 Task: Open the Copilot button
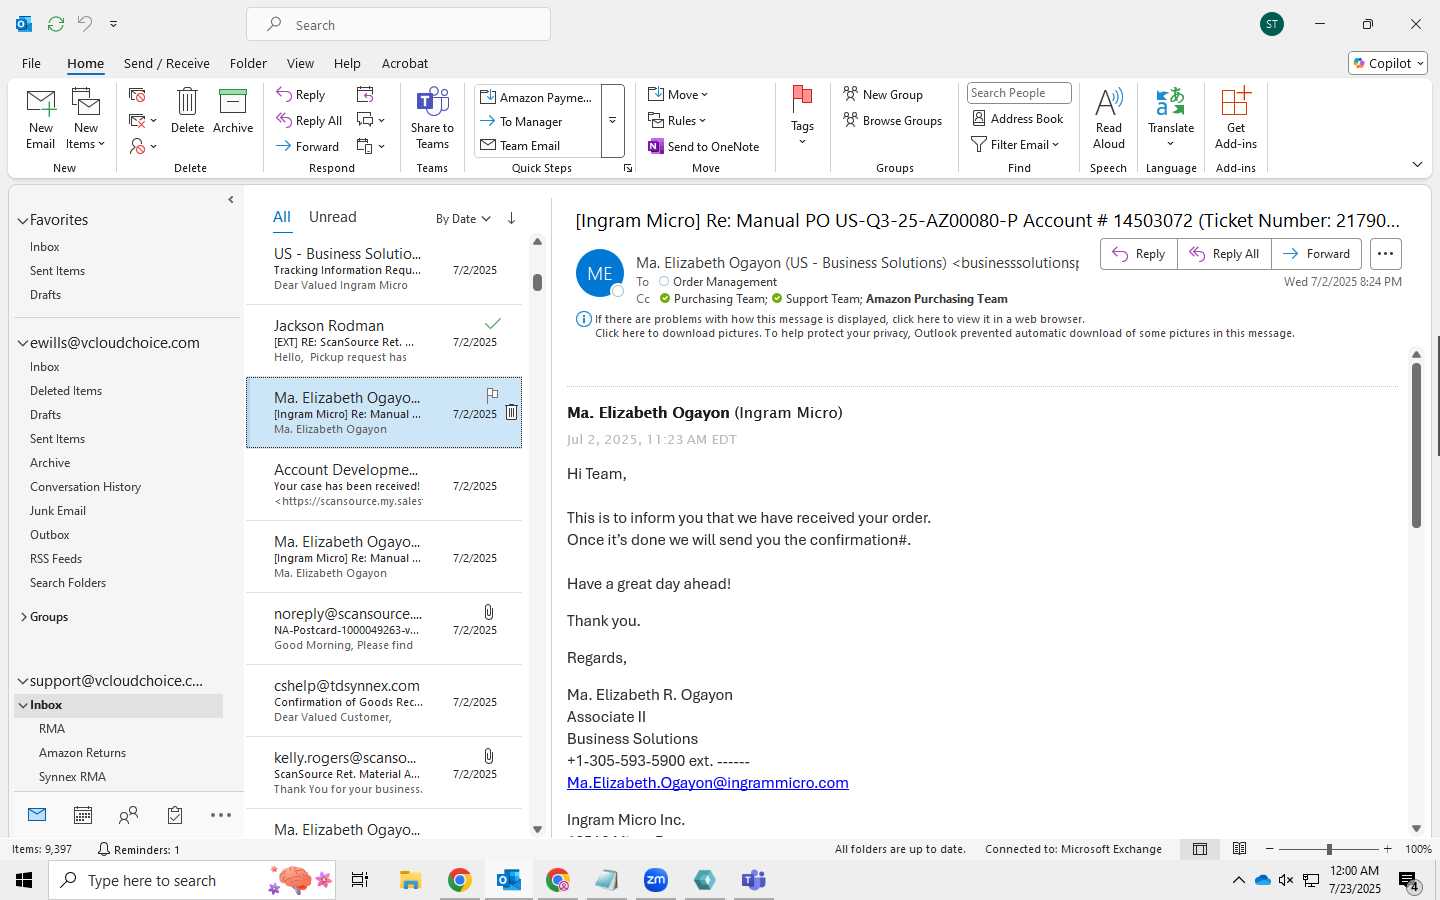point(1388,63)
